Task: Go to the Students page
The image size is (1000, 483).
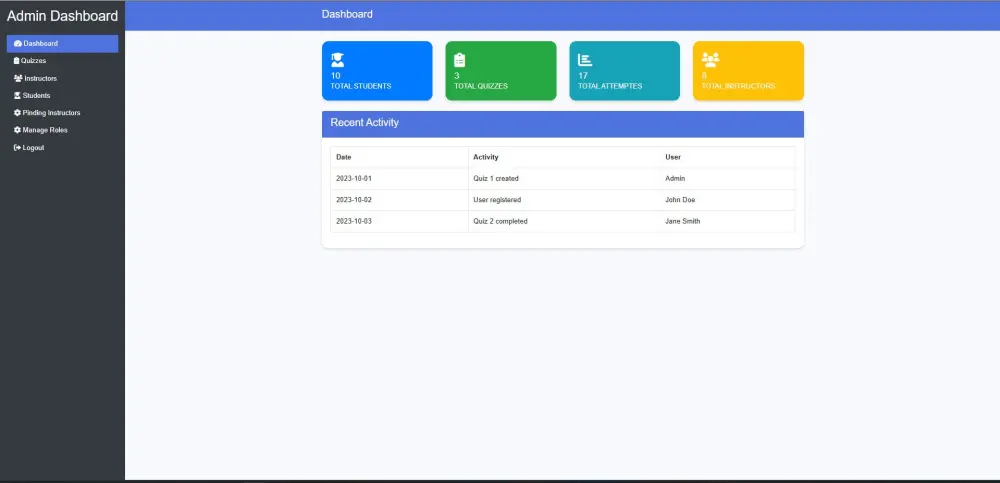Action: point(62,96)
